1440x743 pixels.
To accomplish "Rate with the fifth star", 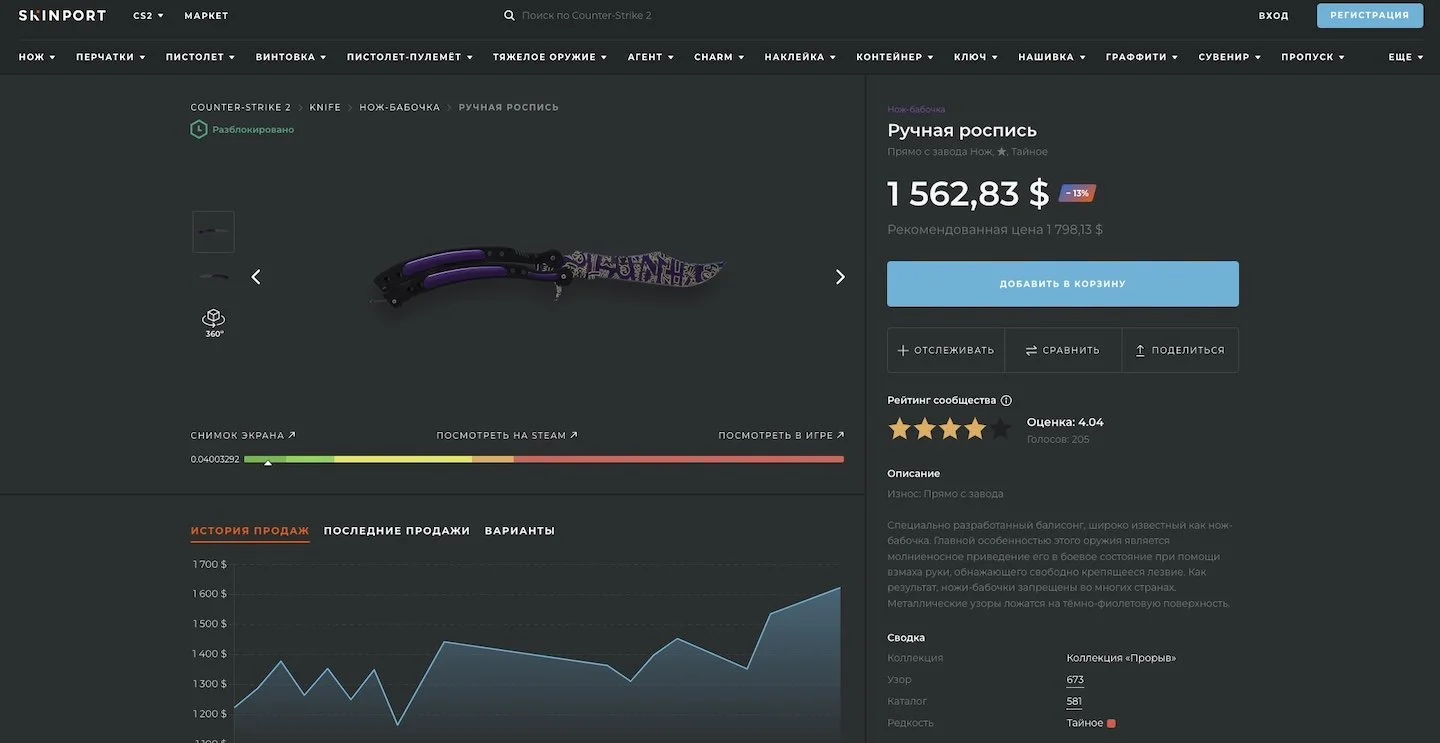I will 999,429.
